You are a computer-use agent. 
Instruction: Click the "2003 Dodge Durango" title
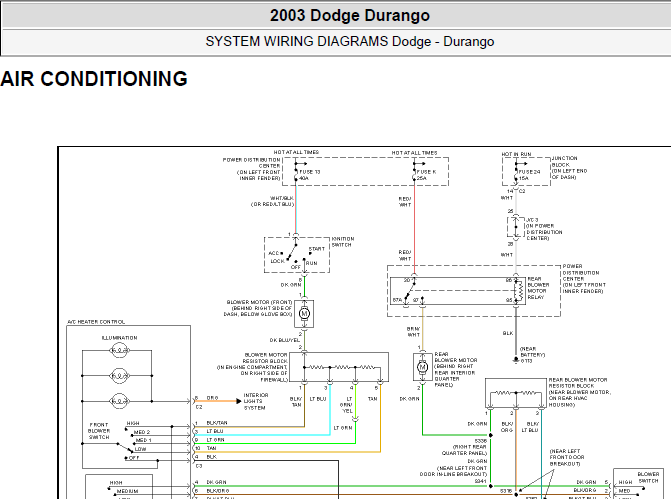tap(350, 15)
